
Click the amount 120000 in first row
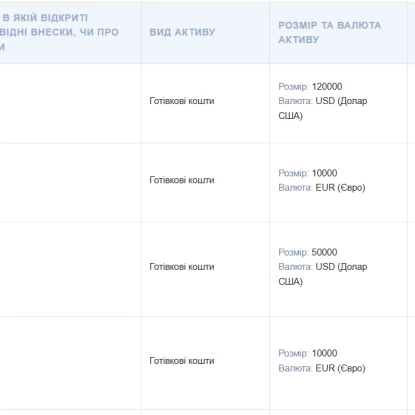327,87
